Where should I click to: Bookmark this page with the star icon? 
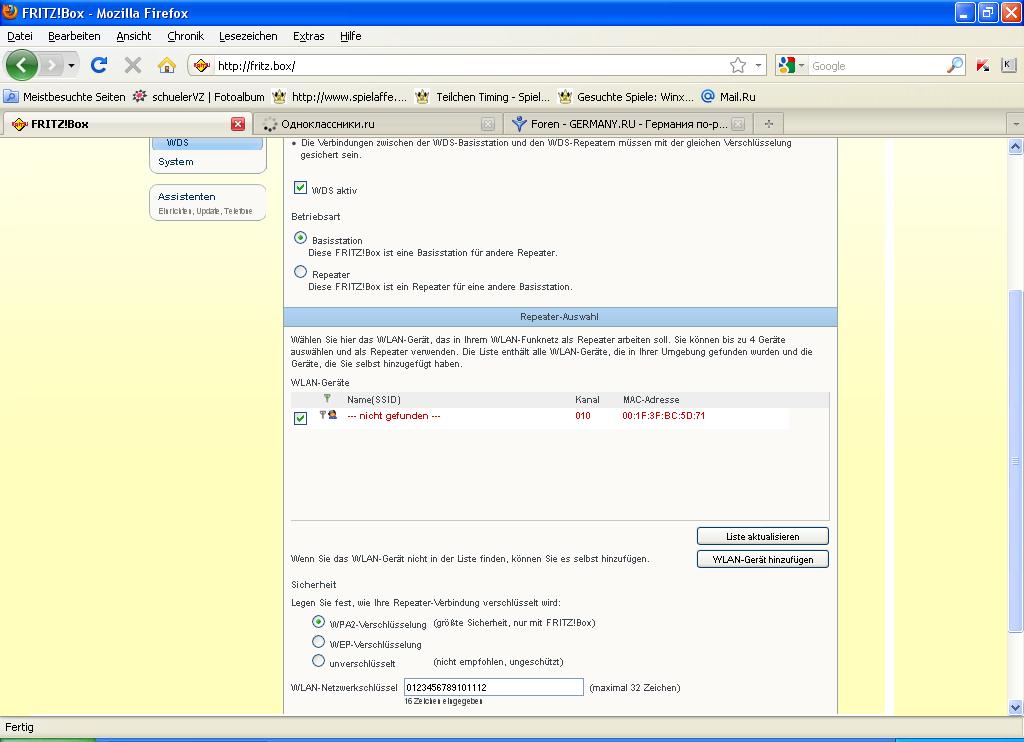(738, 65)
